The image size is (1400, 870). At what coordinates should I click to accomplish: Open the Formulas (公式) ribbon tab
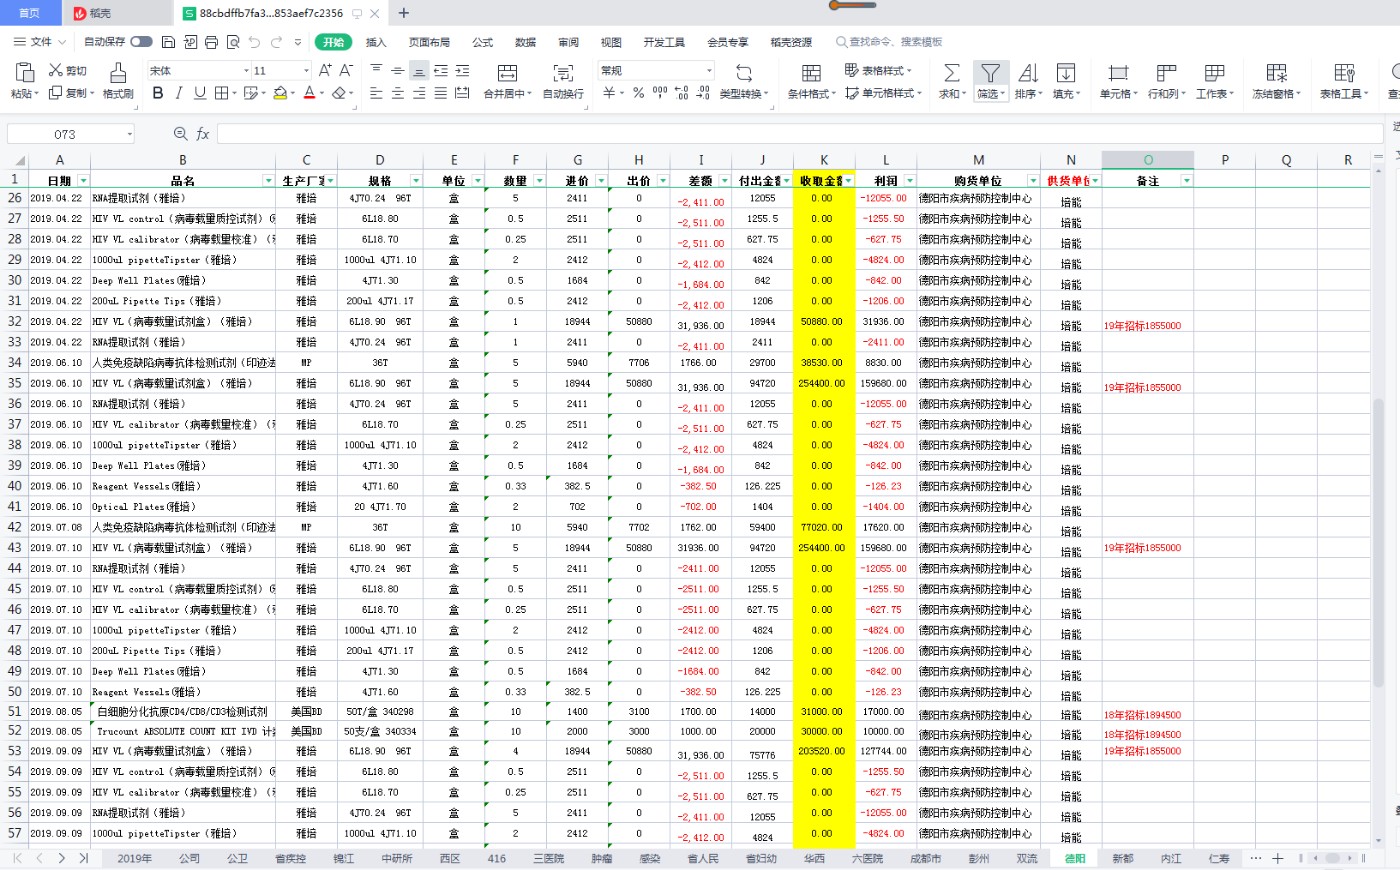click(x=483, y=42)
